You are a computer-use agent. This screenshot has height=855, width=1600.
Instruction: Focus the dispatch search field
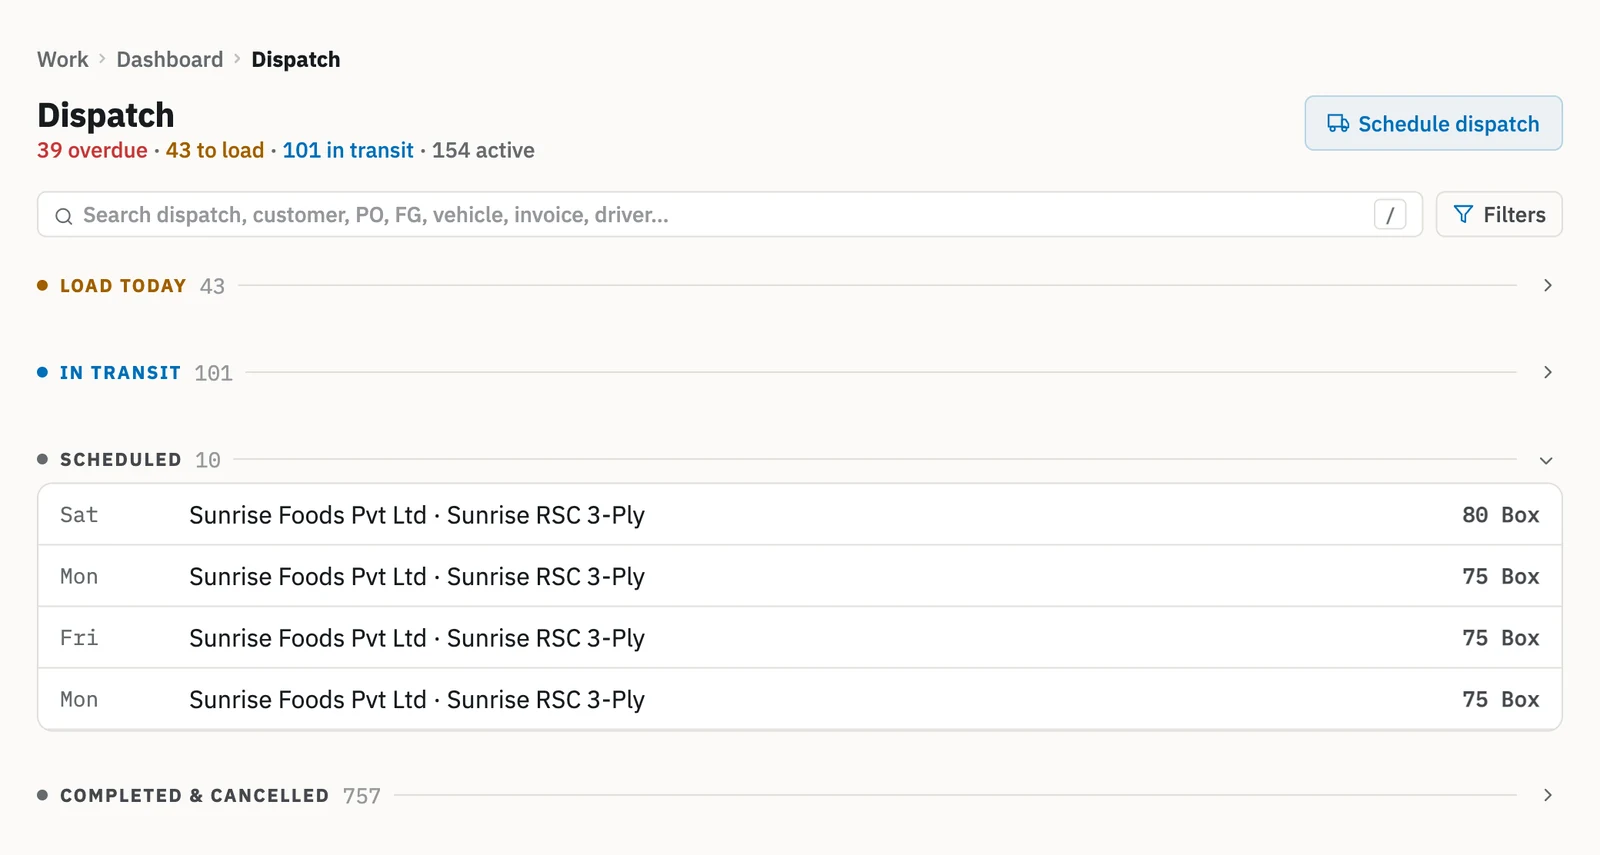tap(729, 214)
